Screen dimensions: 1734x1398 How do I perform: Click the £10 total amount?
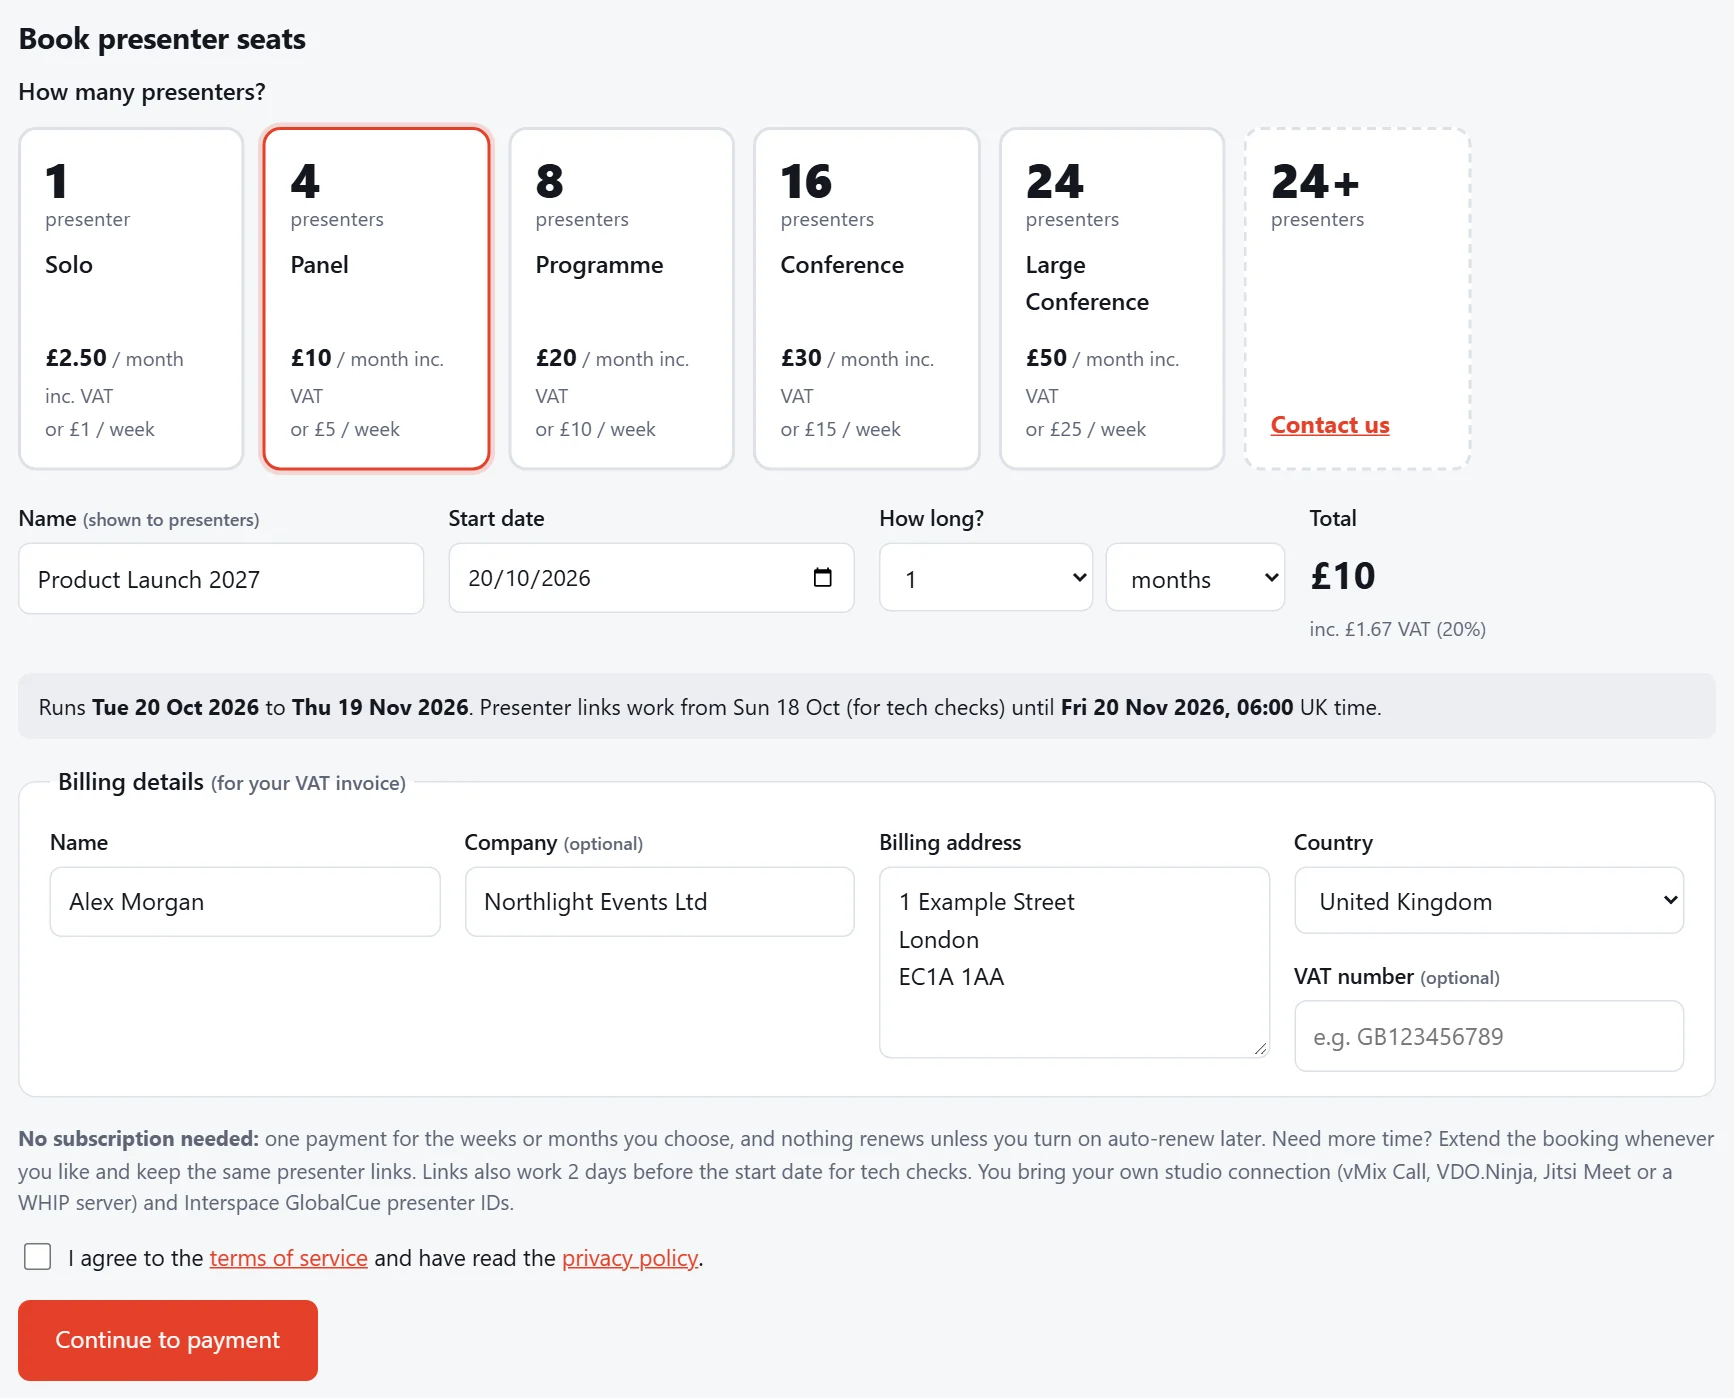[x=1343, y=576]
